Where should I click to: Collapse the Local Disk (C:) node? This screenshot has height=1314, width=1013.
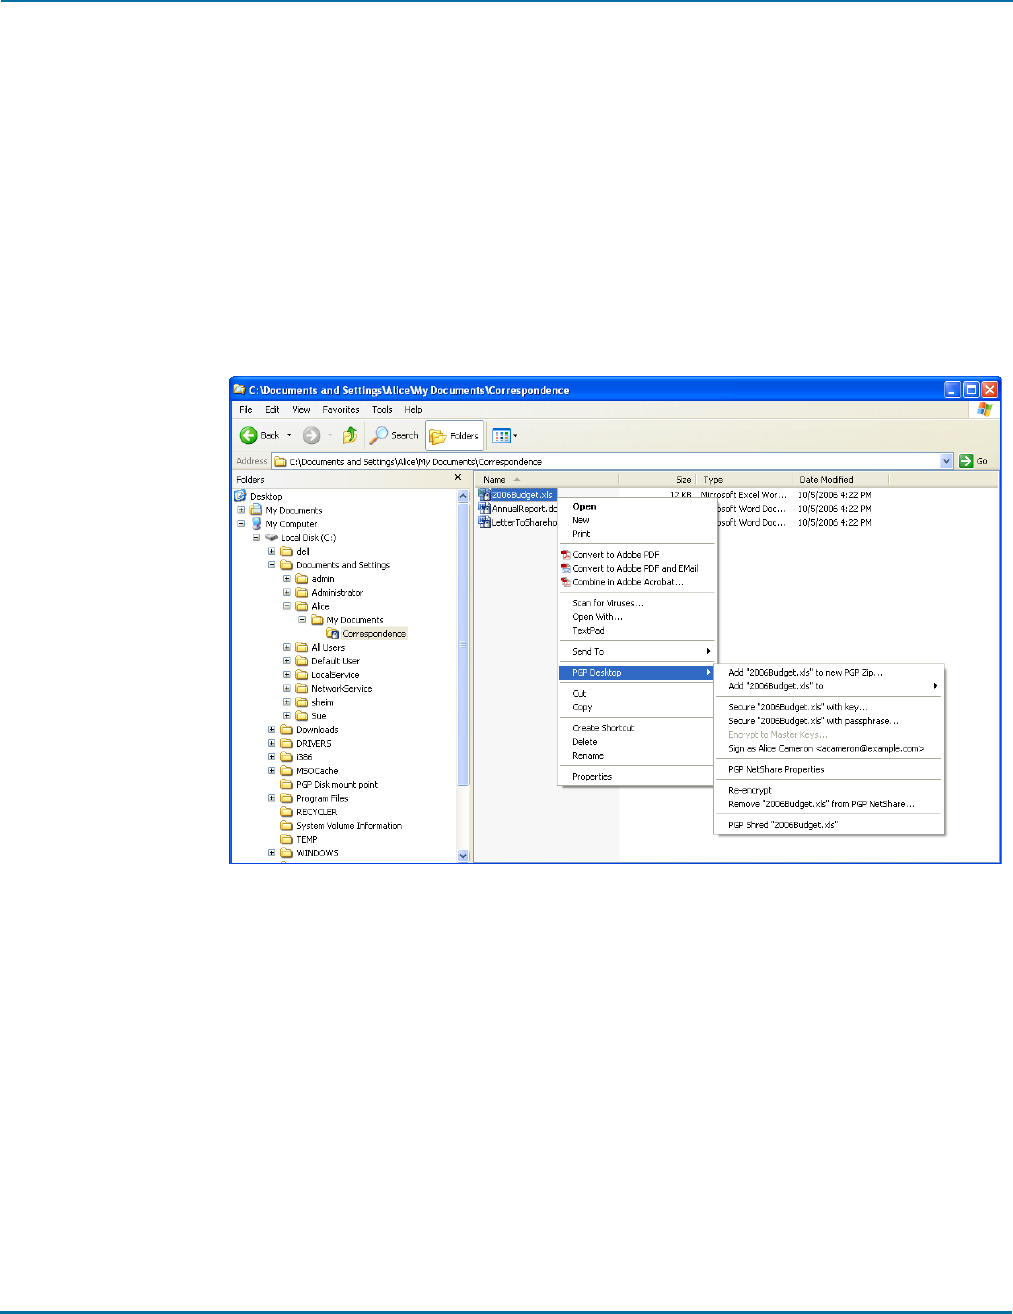tap(256, 537)
